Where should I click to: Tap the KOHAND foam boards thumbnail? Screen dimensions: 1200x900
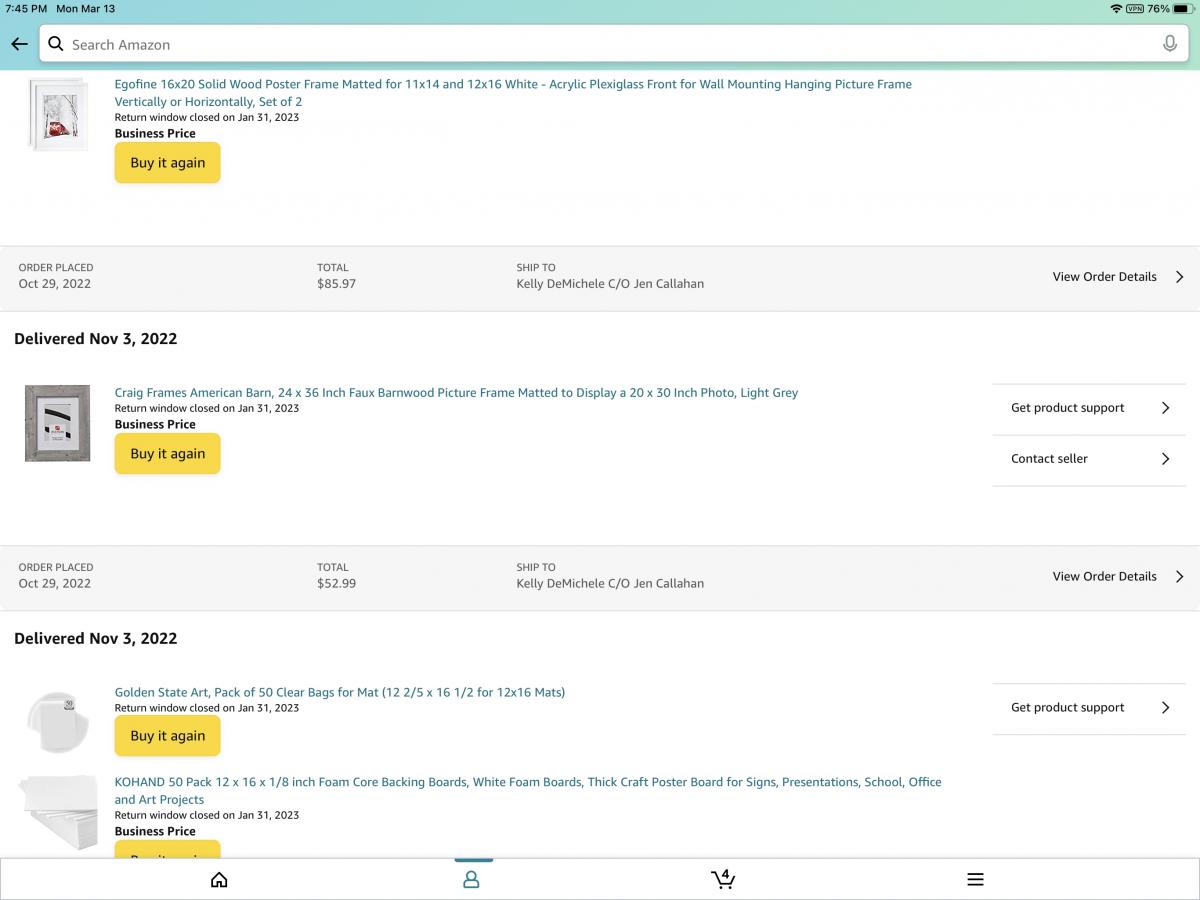tap(58, 815)
